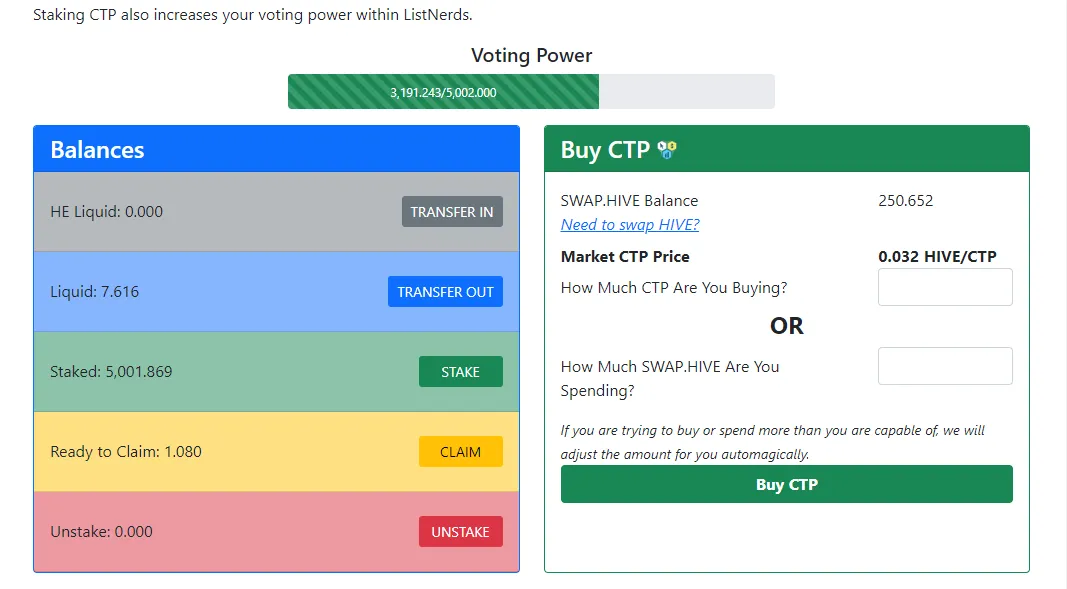Screen dimensions: 1067x589
Task: Select the Staked 5,001.869 balance text
Action: [x=111, y=372]
